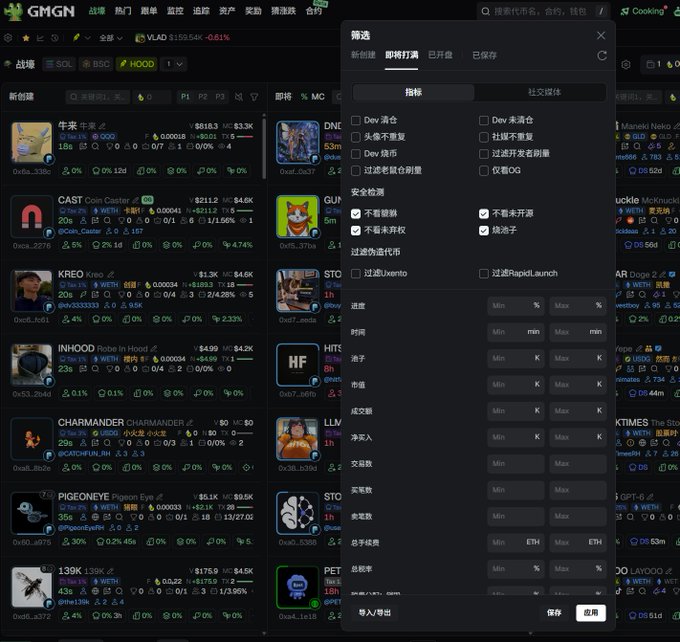Select the P2 preset button
680x642 pixels.
[203, 97]
